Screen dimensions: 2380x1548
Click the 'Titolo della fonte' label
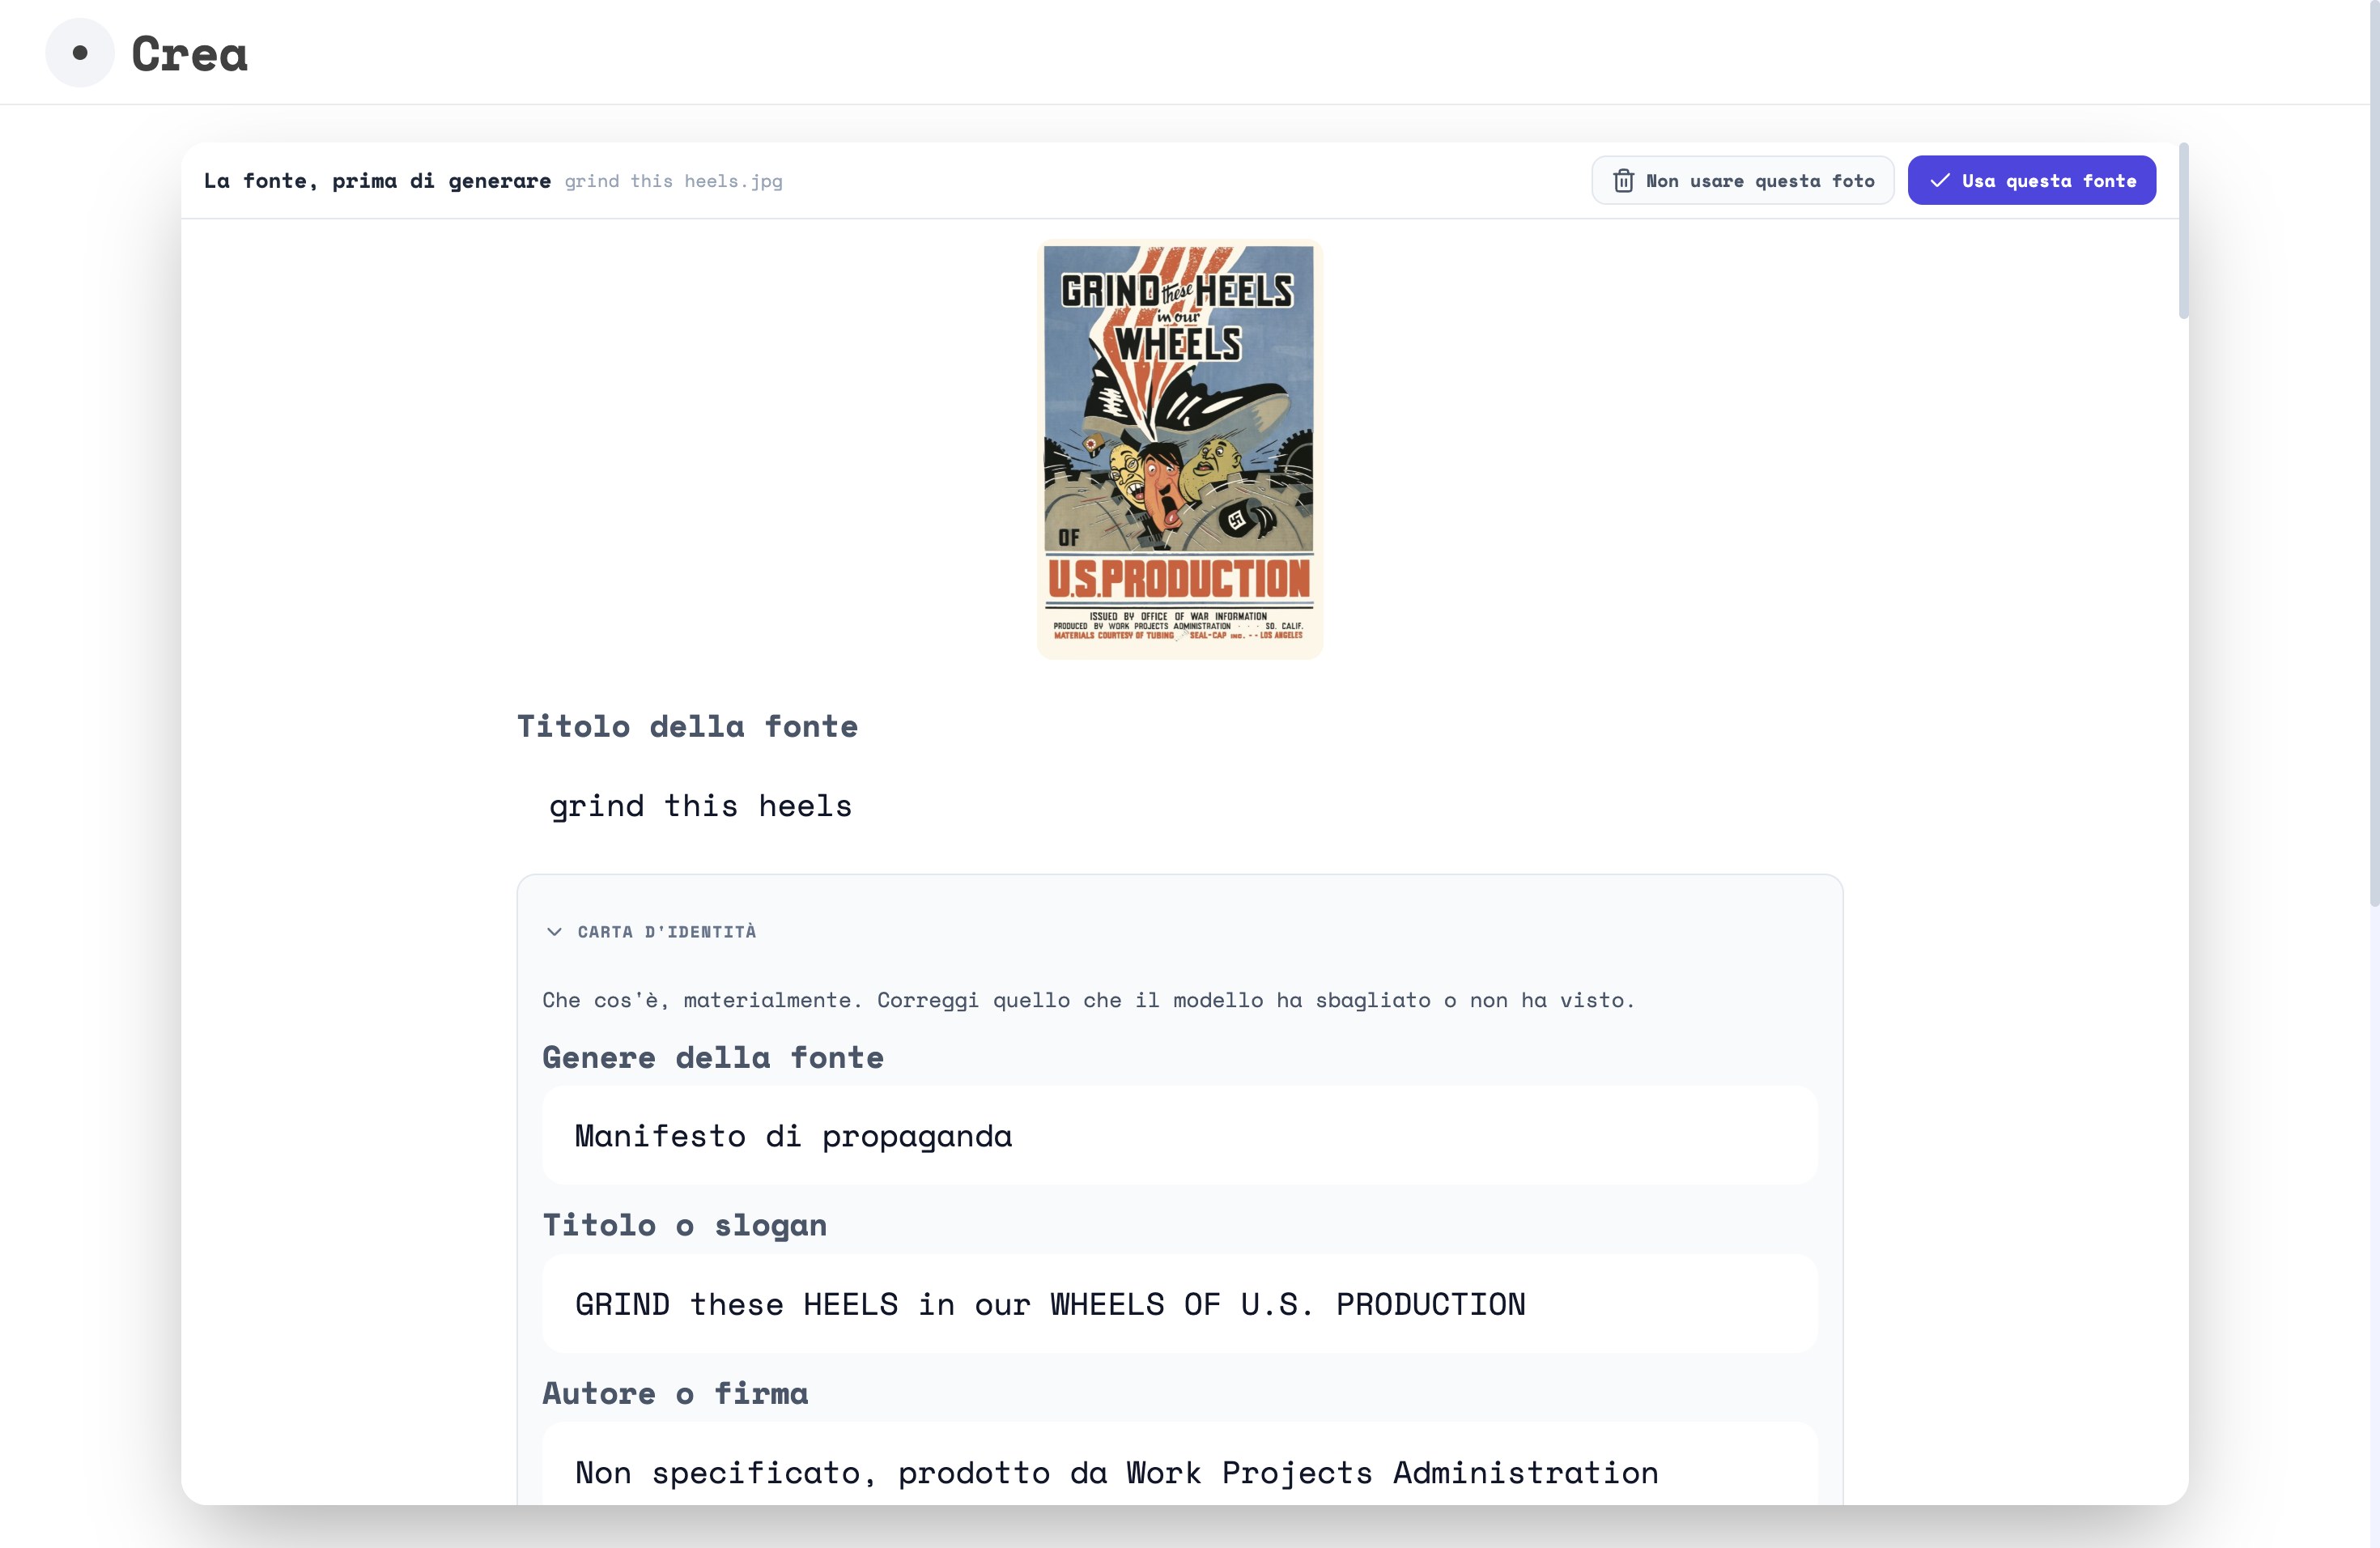click(687, 727)
